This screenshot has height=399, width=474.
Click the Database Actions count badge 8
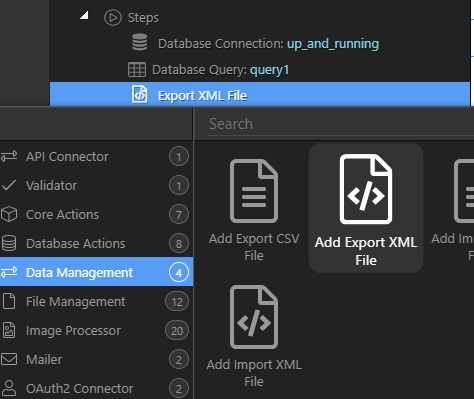click(179, 243)
